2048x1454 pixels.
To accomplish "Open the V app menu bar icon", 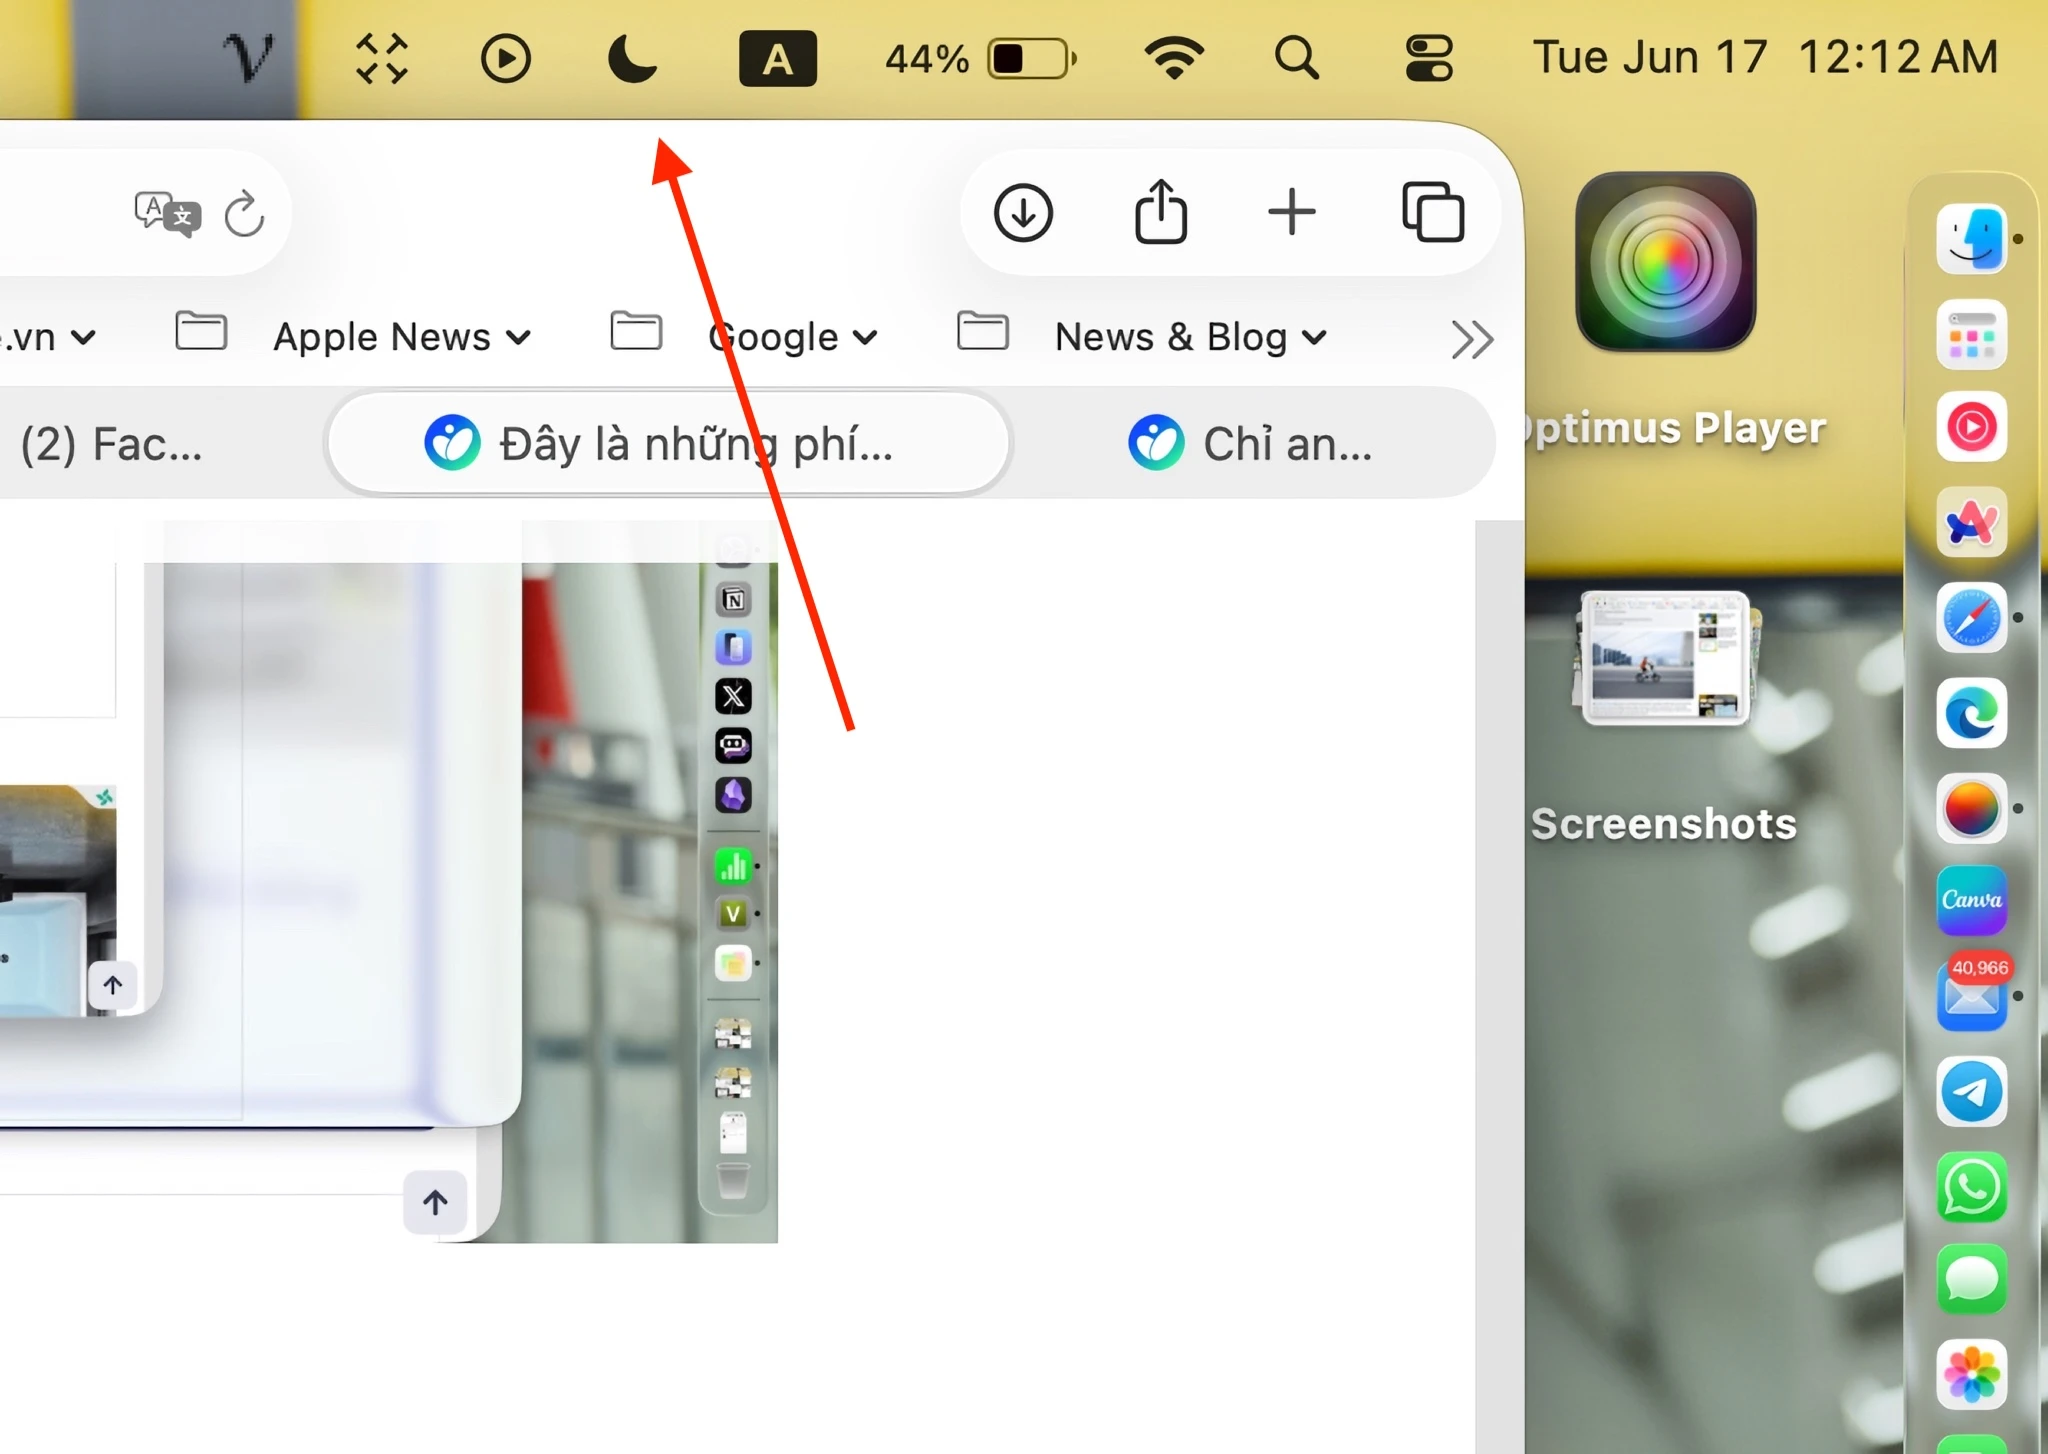I will pos(248,57).
